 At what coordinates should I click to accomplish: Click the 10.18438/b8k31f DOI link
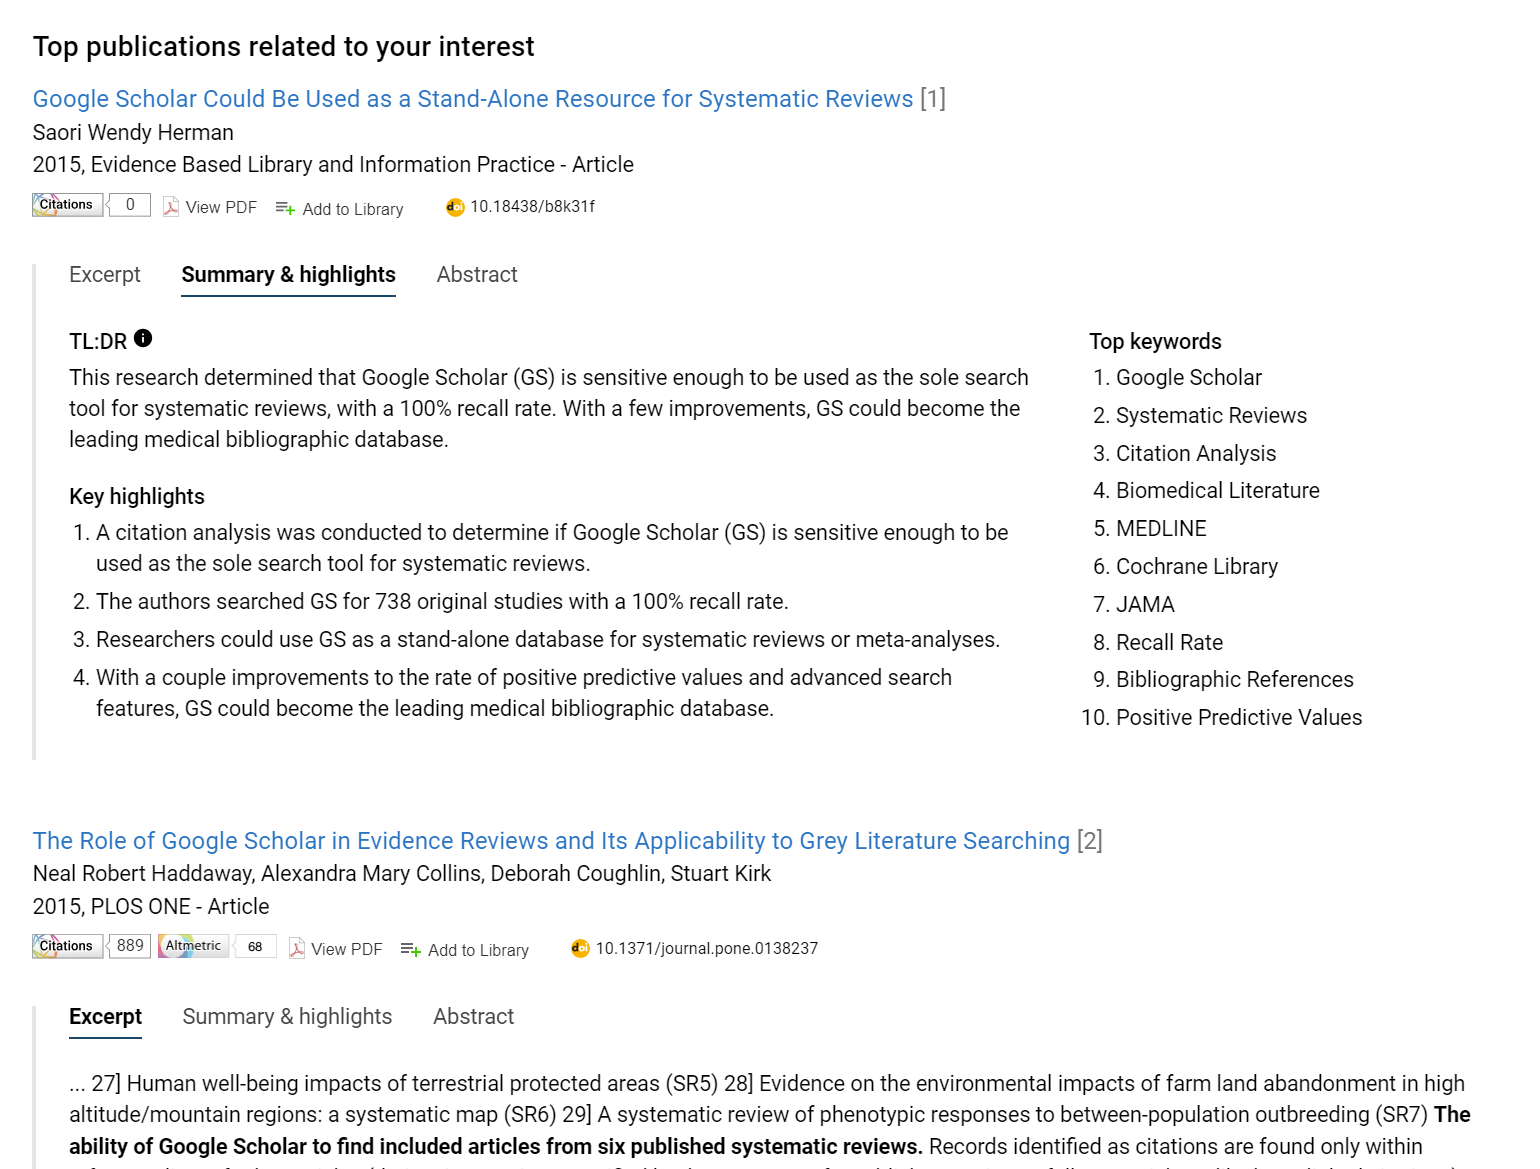click(x=532, y=206)
